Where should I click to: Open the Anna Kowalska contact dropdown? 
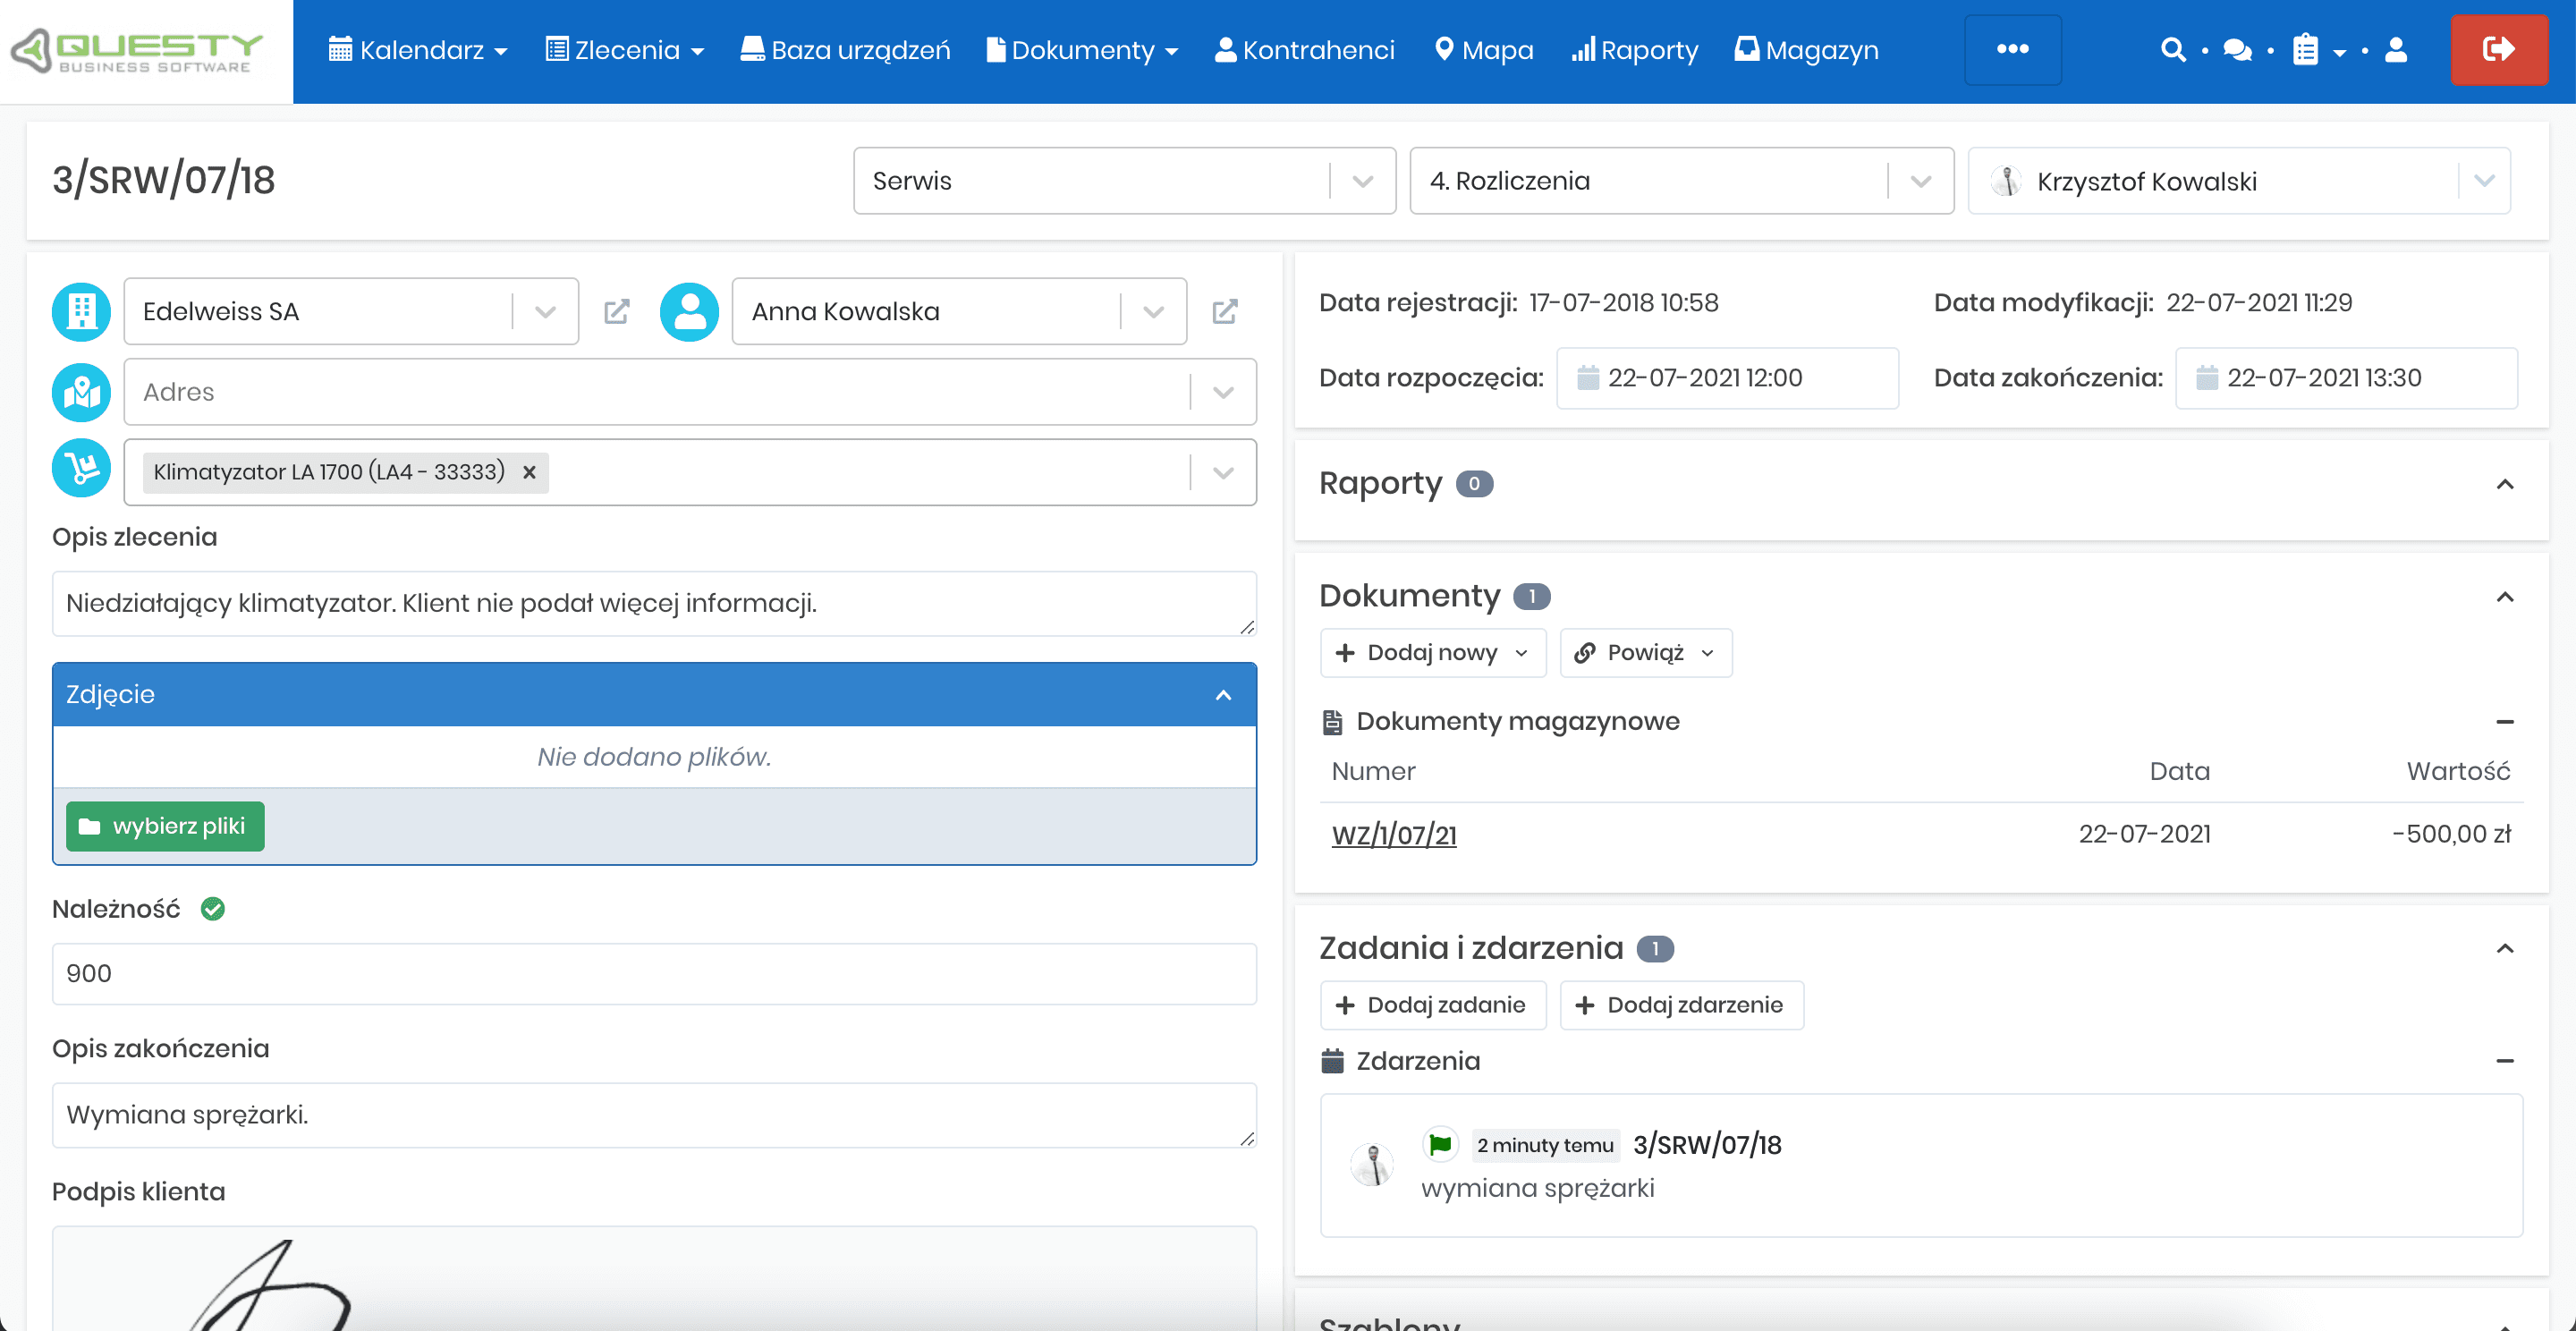(959, 312)
